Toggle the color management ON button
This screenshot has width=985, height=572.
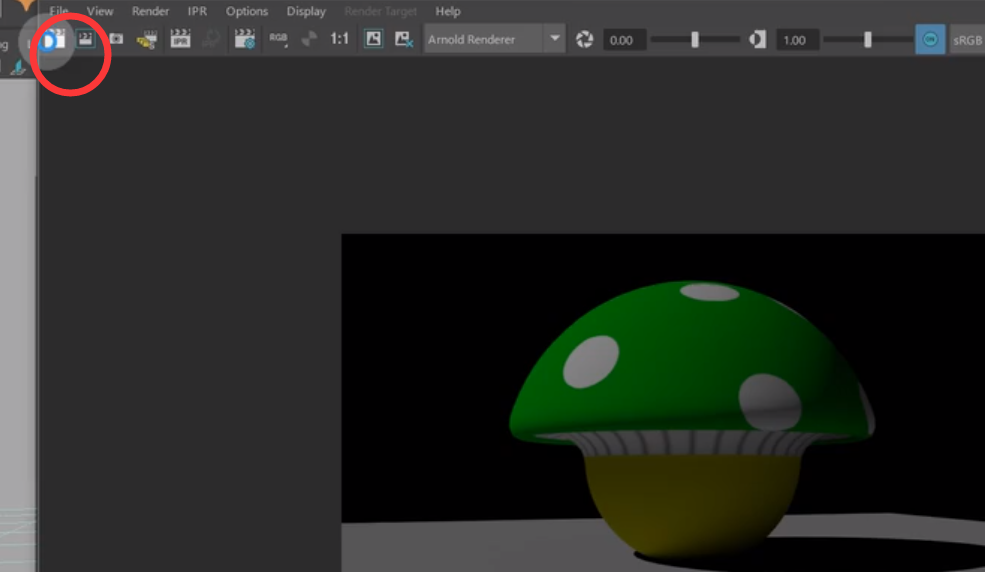[x=930, y=39]
